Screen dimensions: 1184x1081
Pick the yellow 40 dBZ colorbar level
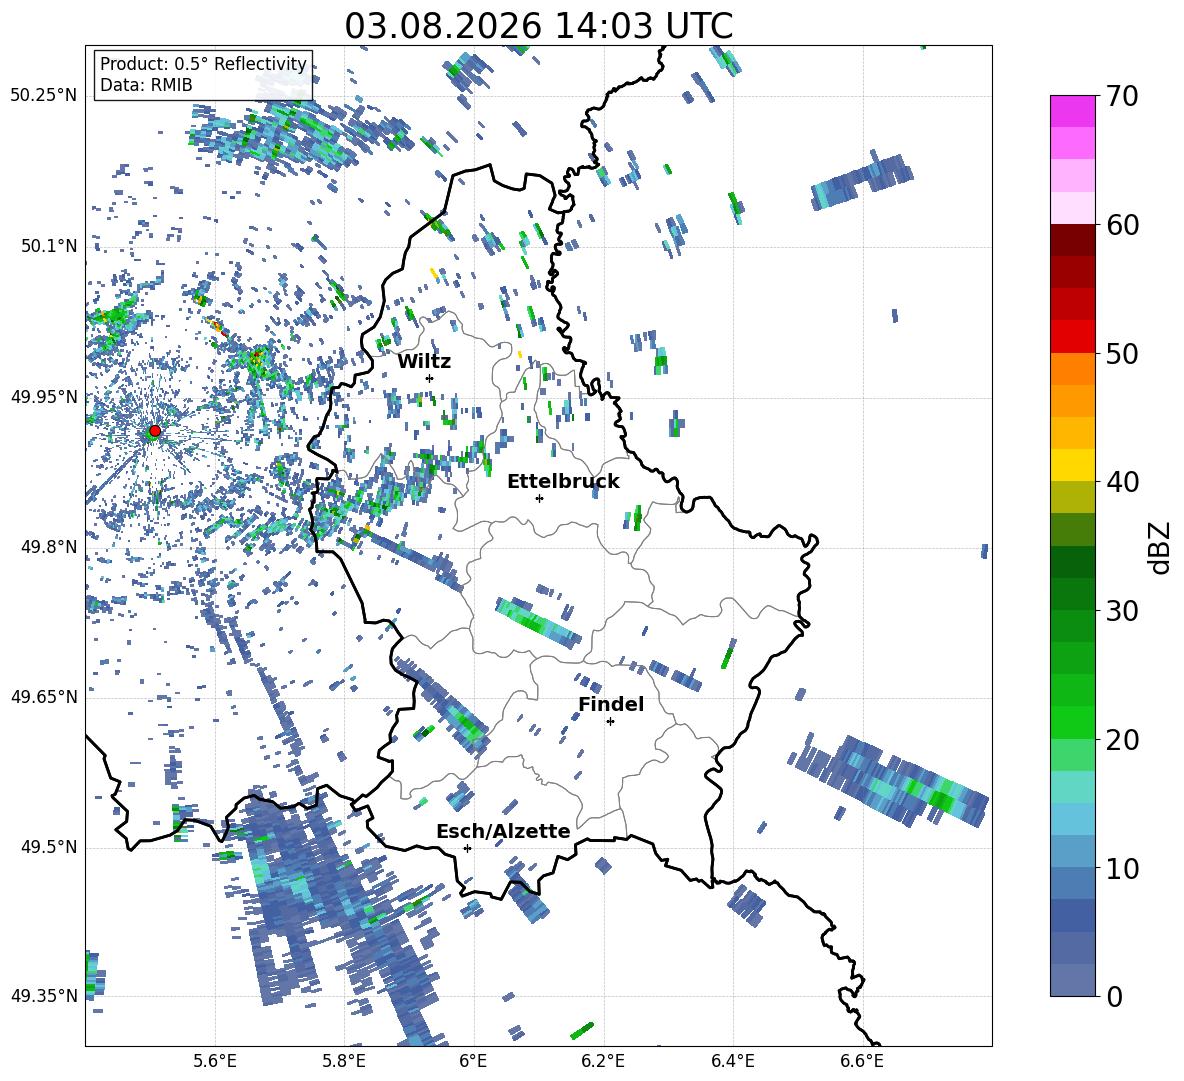pyautogui.click(x=1072, y=465)
